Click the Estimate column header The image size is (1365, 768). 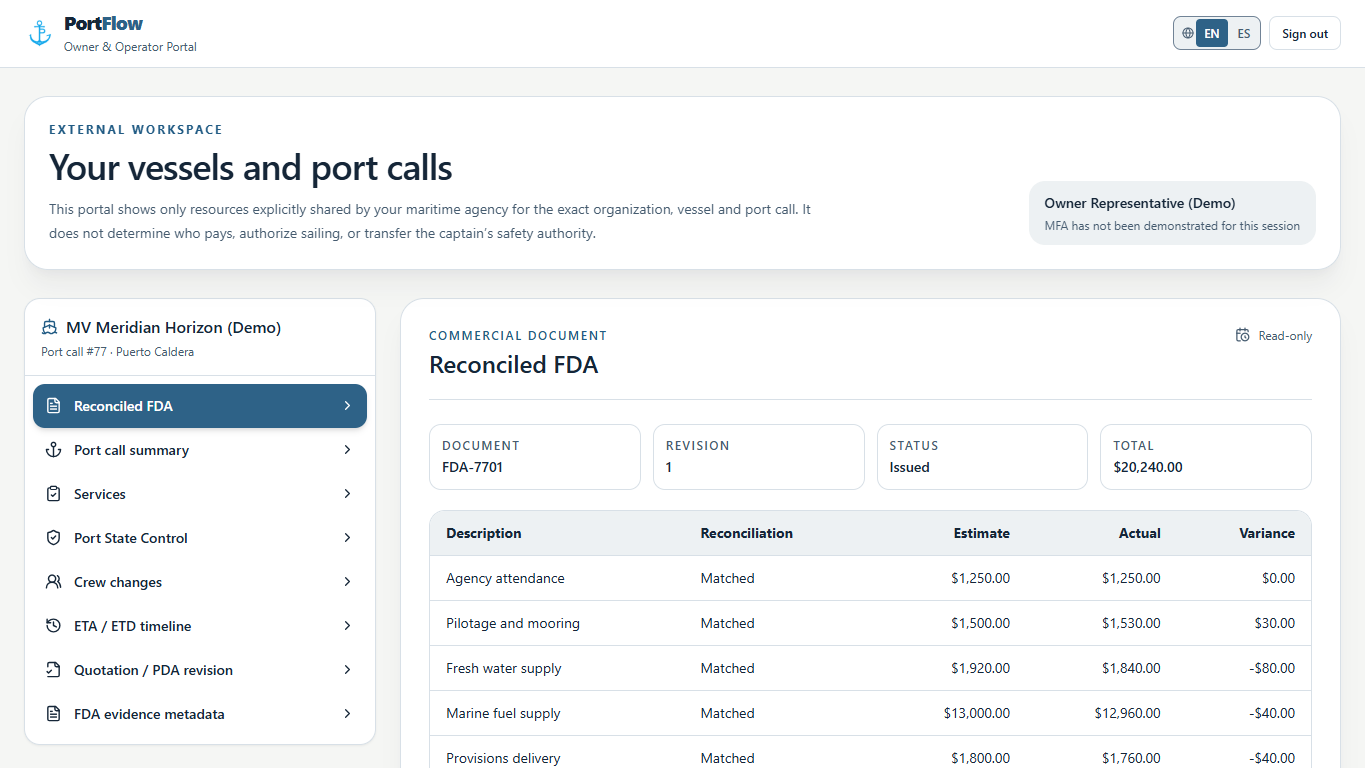coord(981,533)
